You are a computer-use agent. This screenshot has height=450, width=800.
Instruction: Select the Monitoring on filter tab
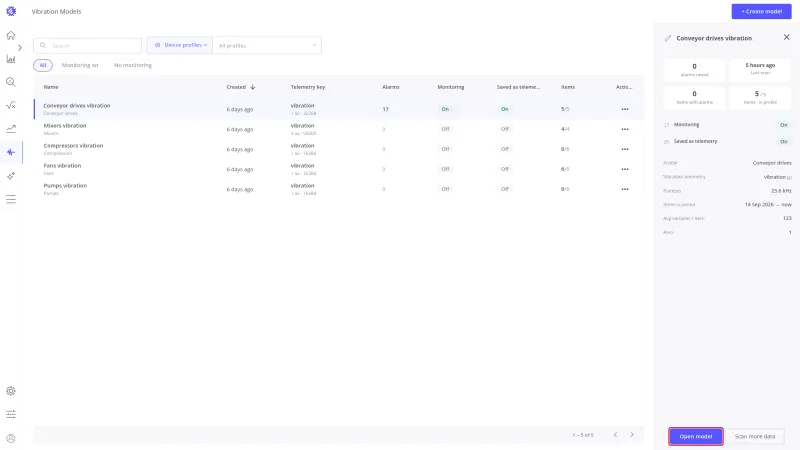tap(80, 65)
